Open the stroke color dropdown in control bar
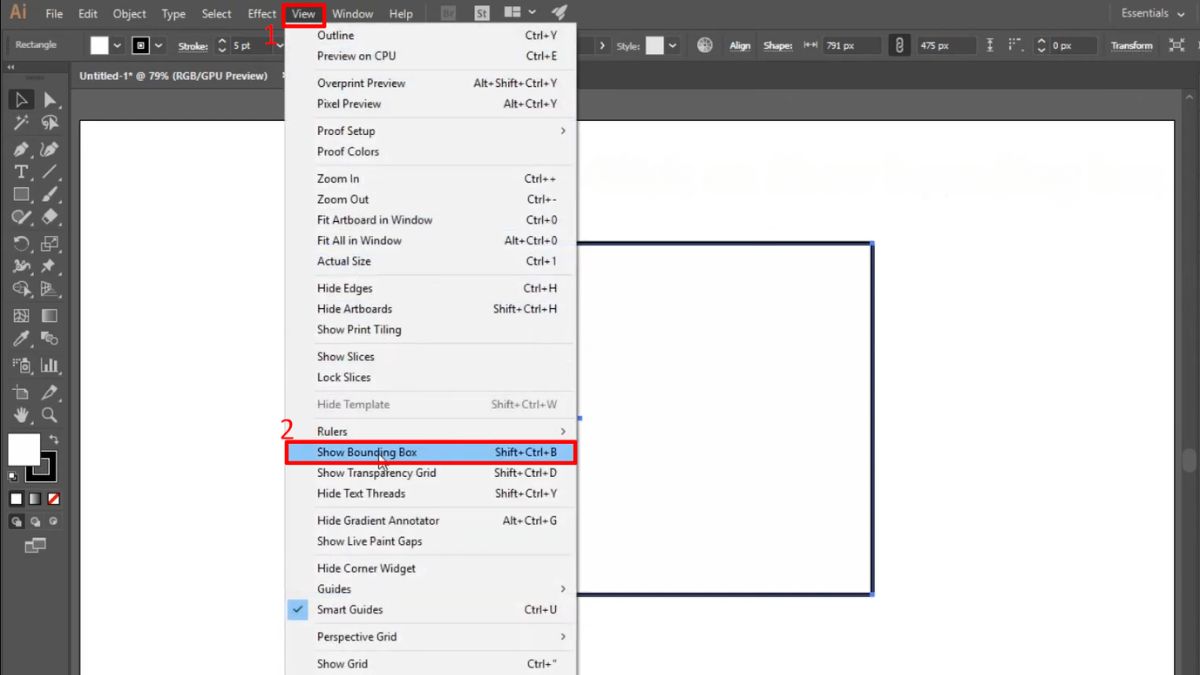 point(159,45)
